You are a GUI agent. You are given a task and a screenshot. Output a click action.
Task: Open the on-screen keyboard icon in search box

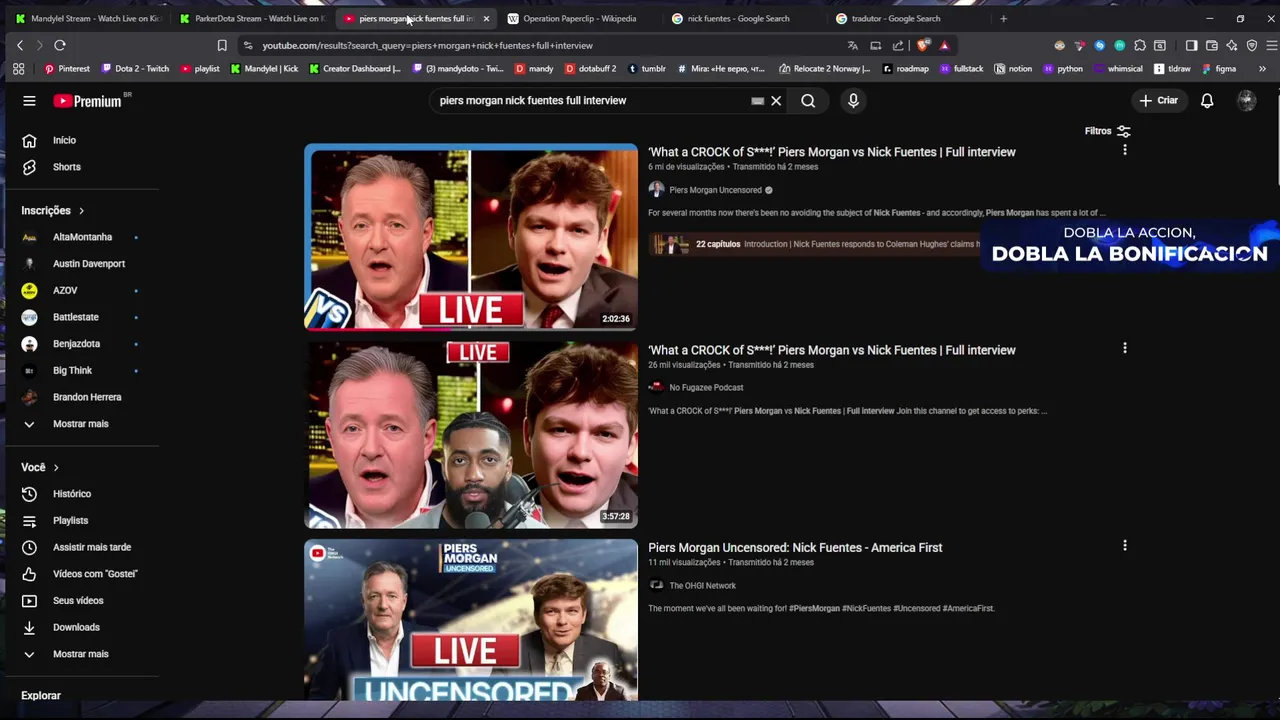tap(758, 101)
